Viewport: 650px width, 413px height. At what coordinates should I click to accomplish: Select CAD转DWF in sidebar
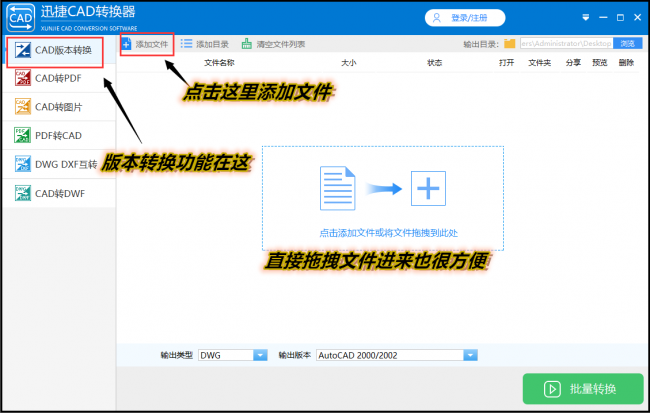pos(59,193)
